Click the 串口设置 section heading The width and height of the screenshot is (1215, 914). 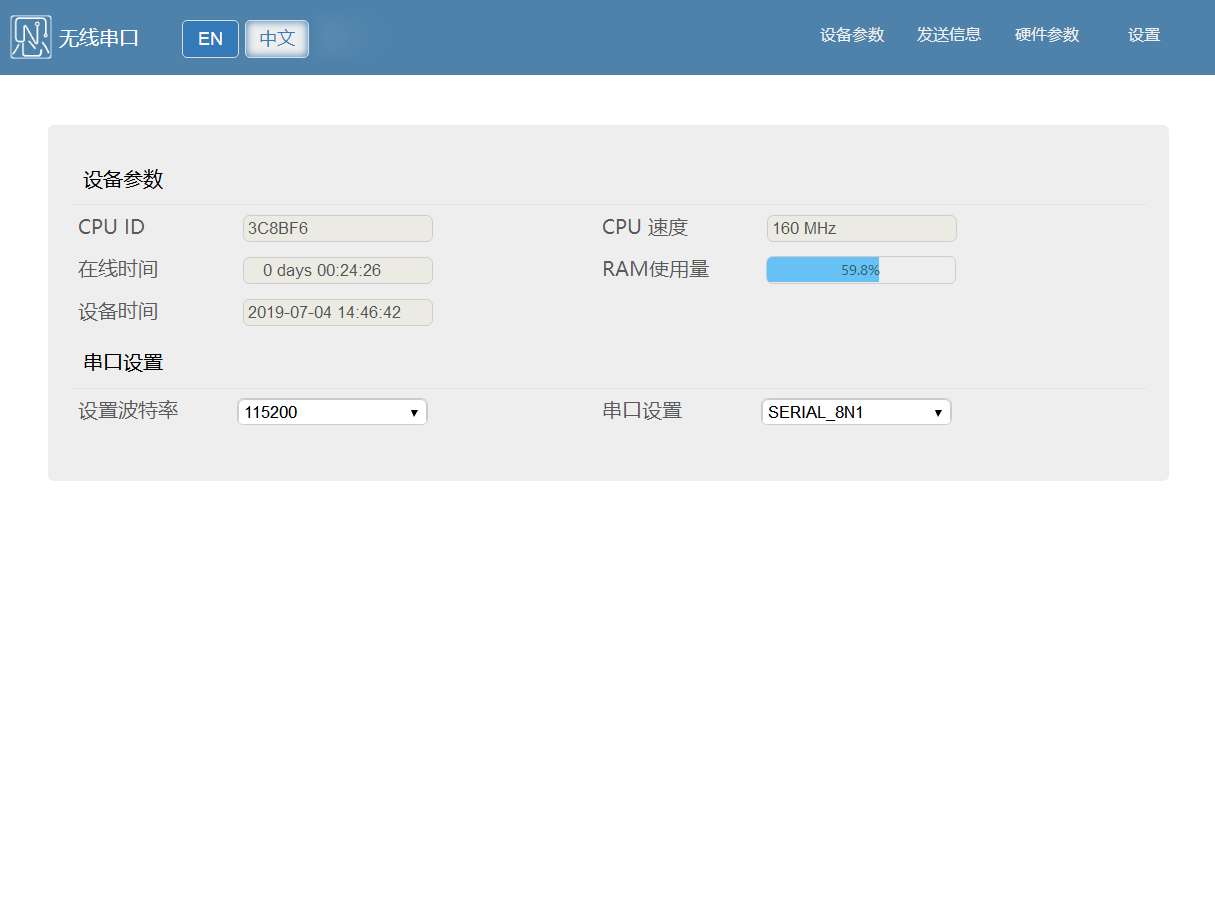123,362
